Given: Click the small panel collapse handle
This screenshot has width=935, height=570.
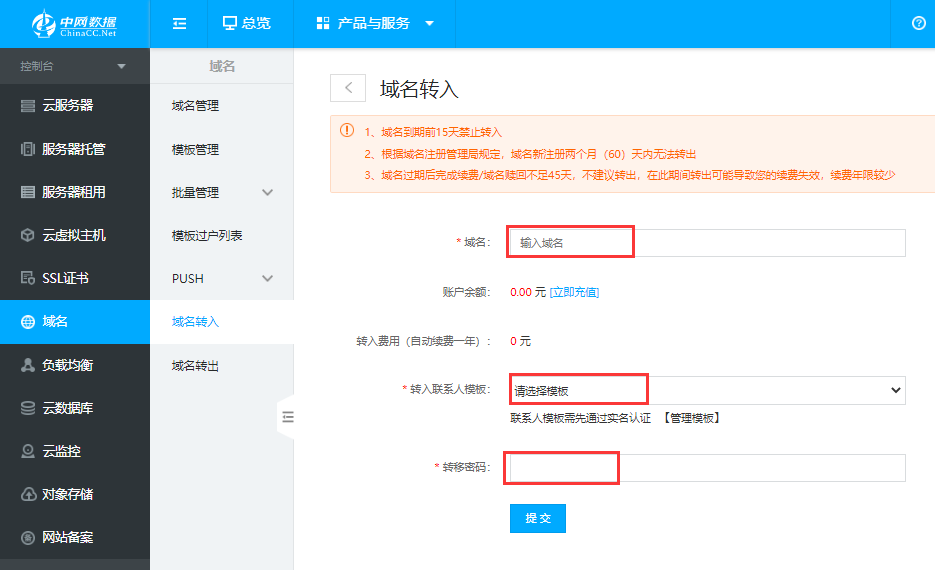Looking at the screenshot, I should point(287,417).
